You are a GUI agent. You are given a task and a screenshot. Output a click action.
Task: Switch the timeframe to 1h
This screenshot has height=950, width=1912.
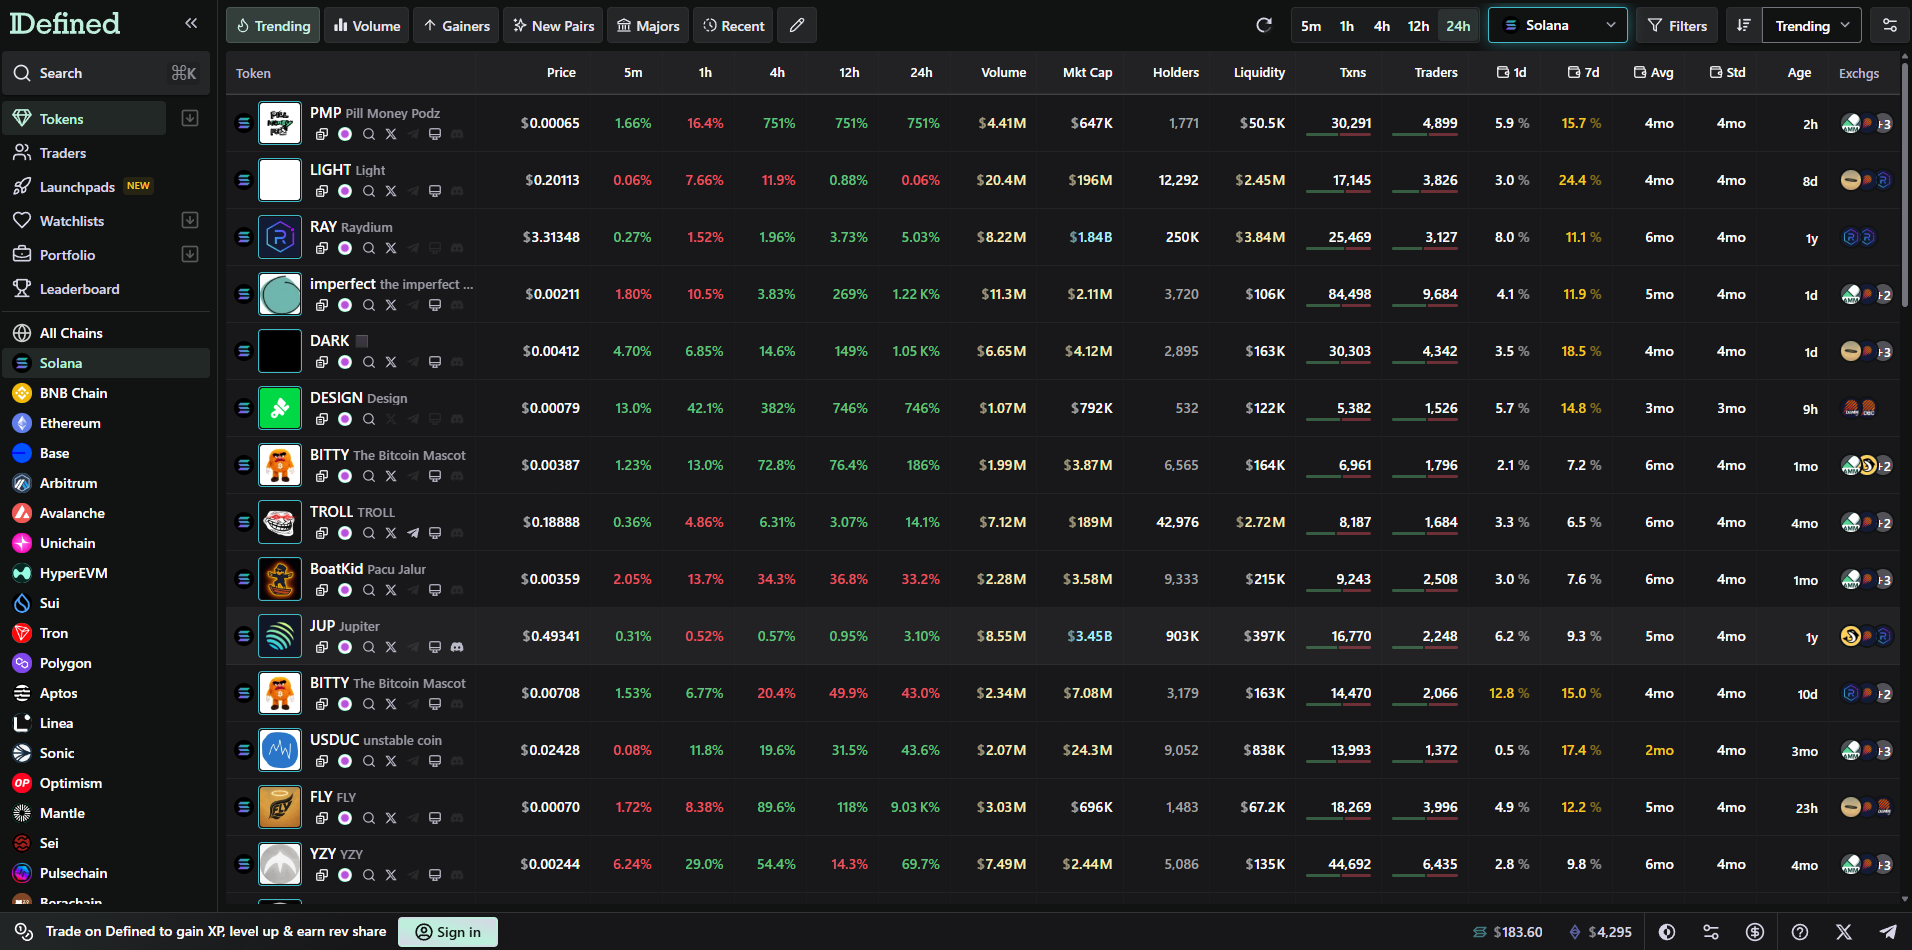[x=1346, y=26]
